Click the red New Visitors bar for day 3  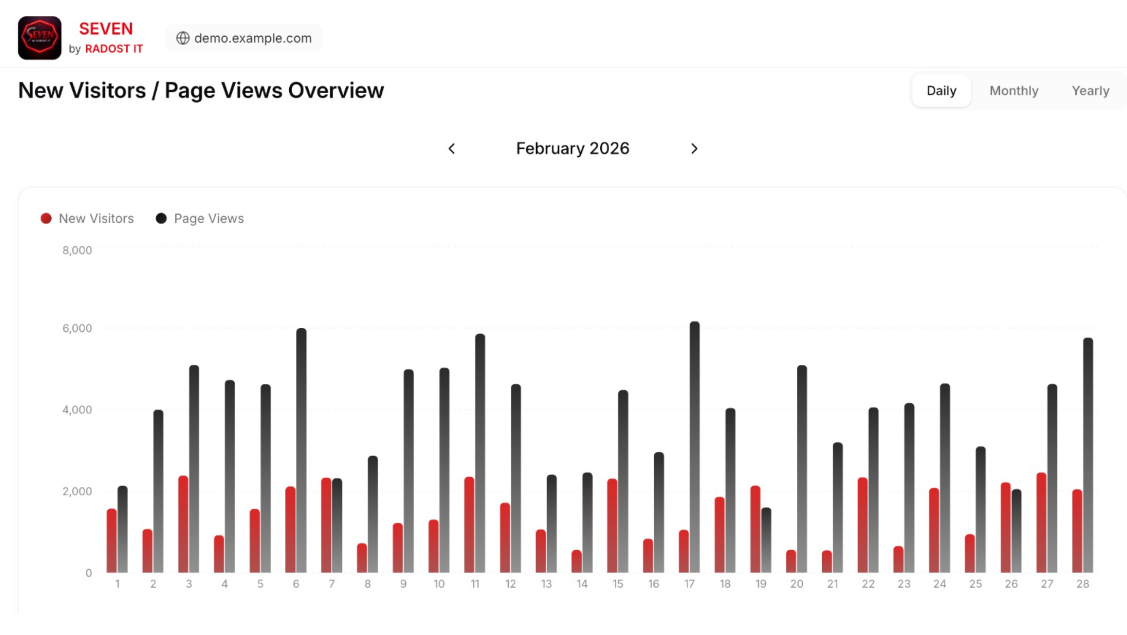(x=183, y=524)
